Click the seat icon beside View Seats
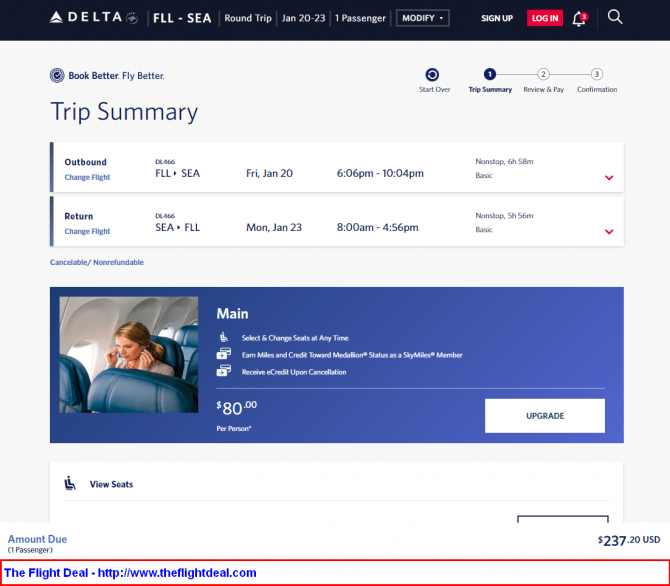 click(x=70, y=483)
